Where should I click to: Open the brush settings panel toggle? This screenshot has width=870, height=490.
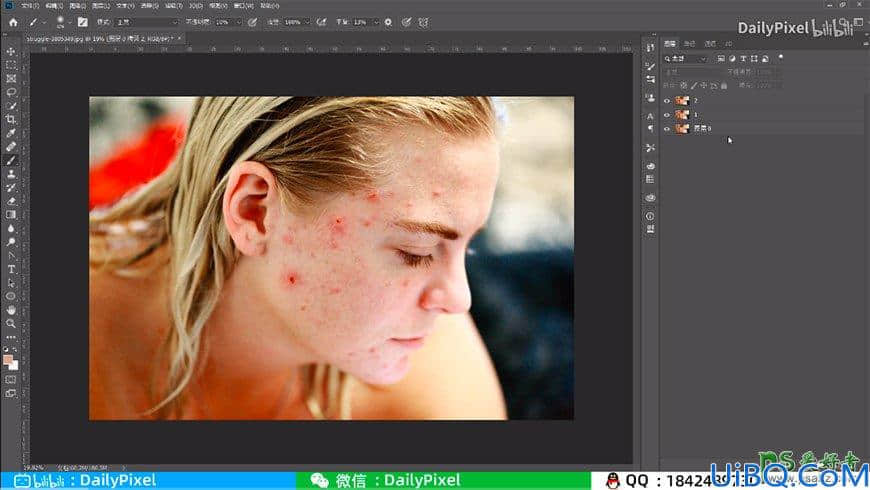pyautogui.click(x=83, y=23)
